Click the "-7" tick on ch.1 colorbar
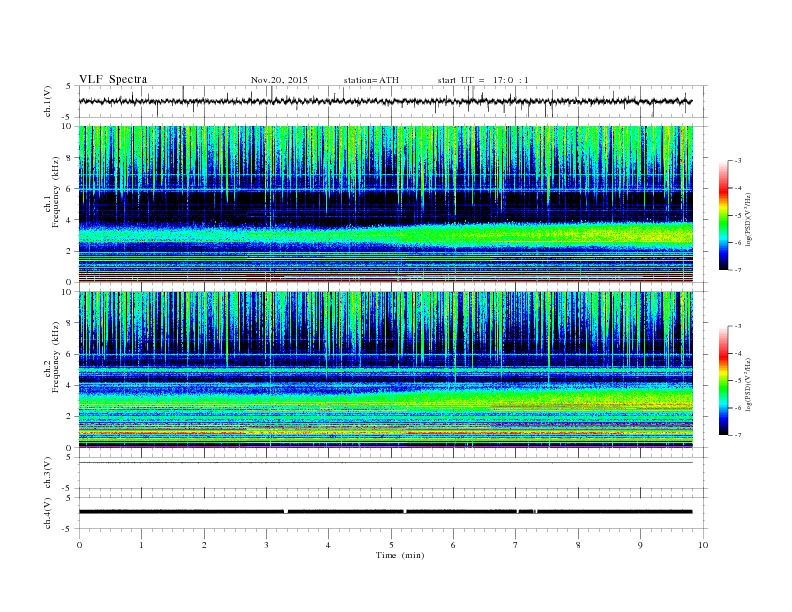This screenshot has width=792, height=612. pyautogui.click(x=737, y=270)
